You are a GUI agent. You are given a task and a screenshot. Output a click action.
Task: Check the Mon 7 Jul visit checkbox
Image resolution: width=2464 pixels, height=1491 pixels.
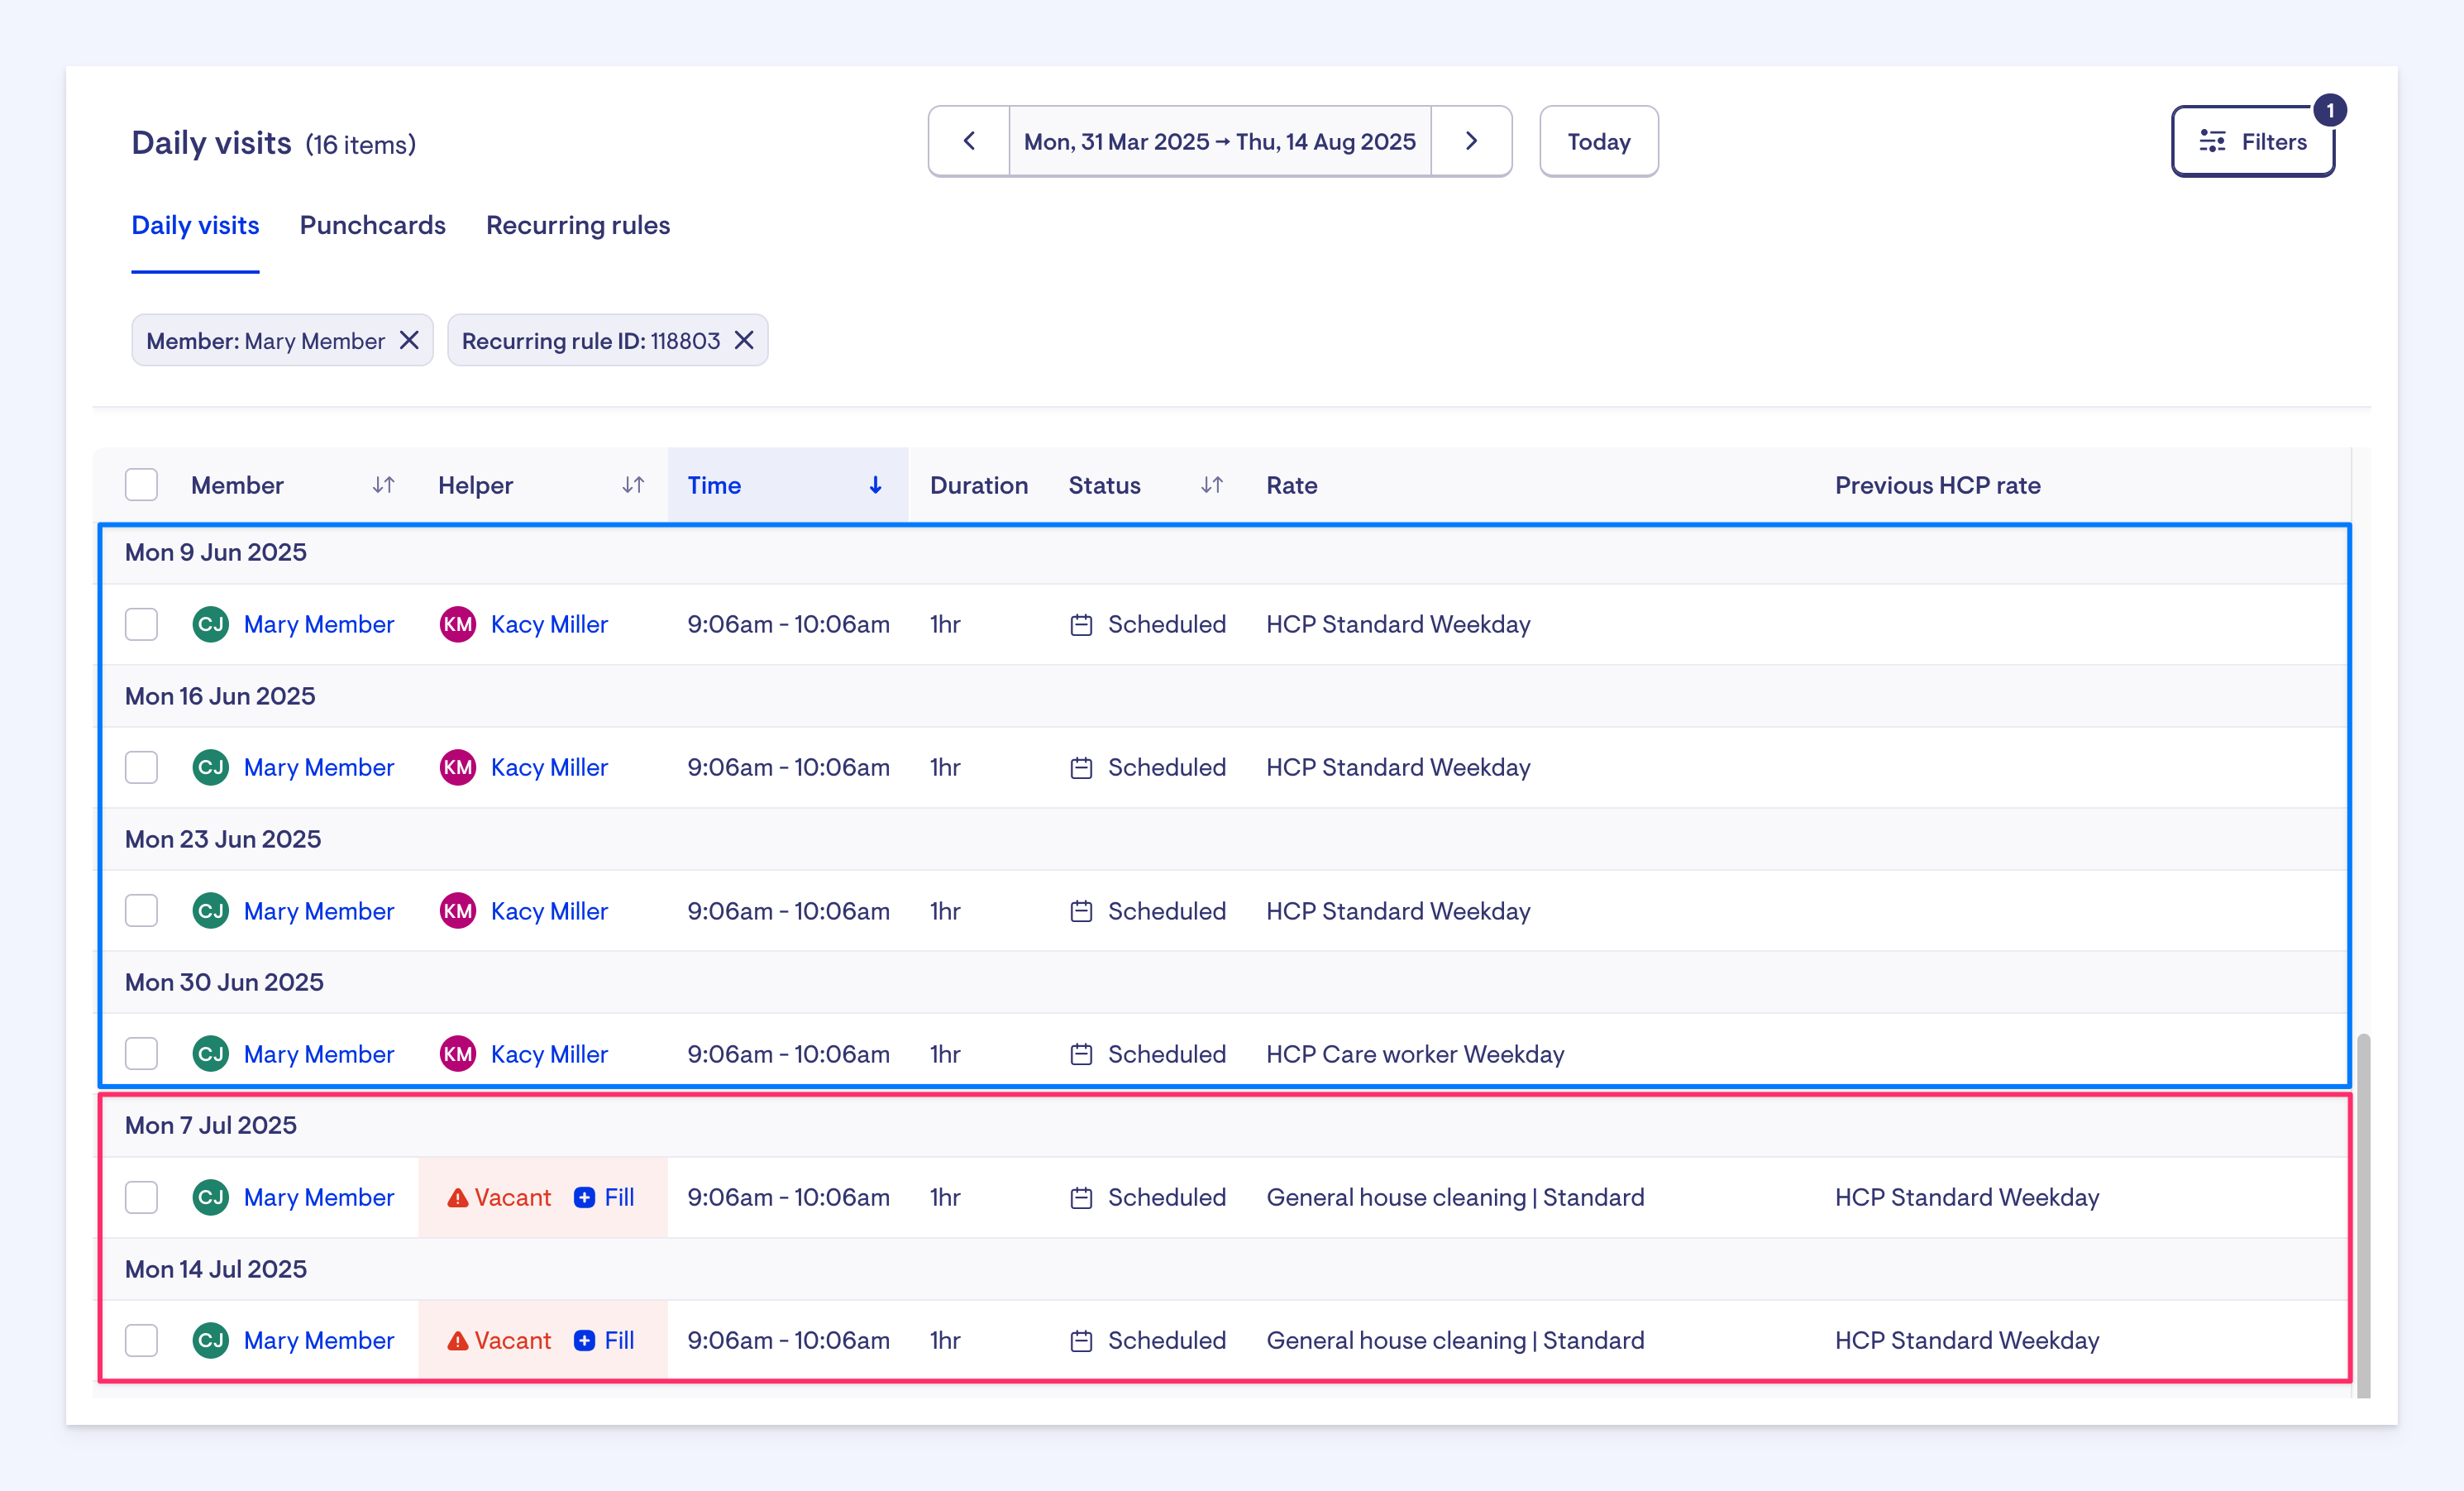141,1197
